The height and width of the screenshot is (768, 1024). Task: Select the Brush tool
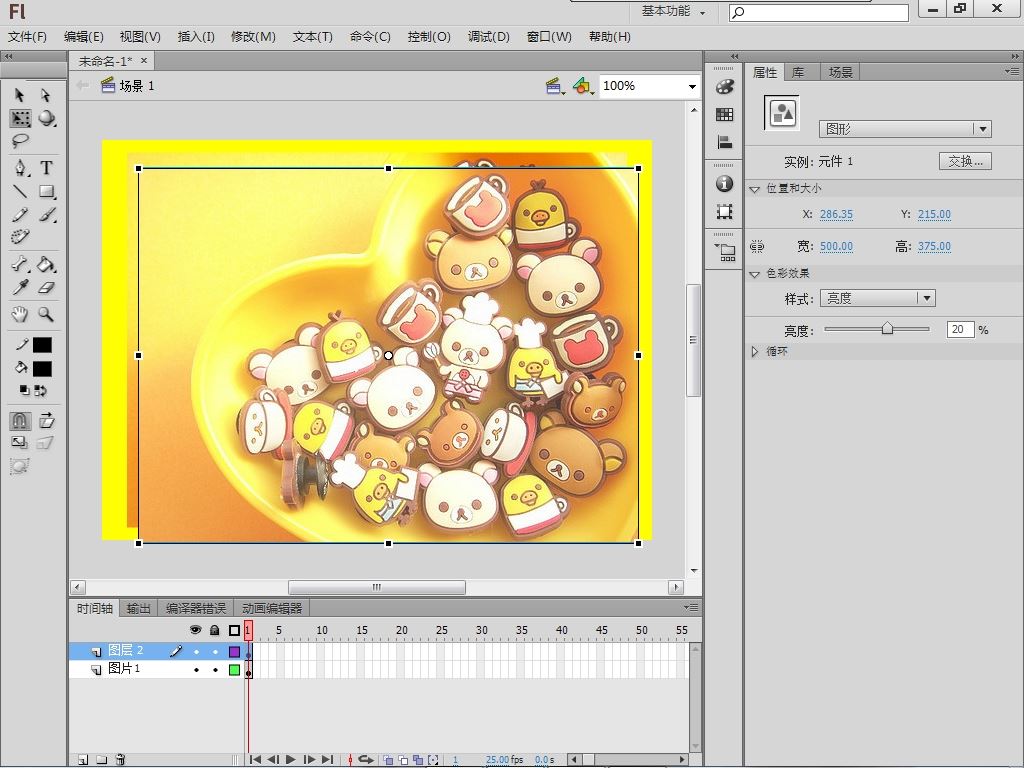(x=46, y=215)
